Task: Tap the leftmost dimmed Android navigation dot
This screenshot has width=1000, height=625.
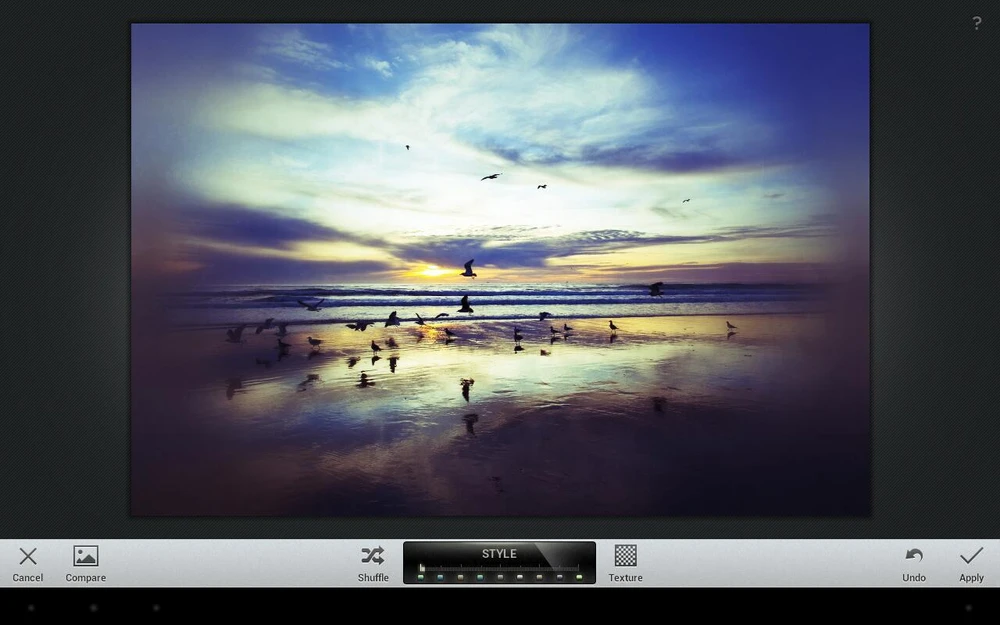Action: 31,607
